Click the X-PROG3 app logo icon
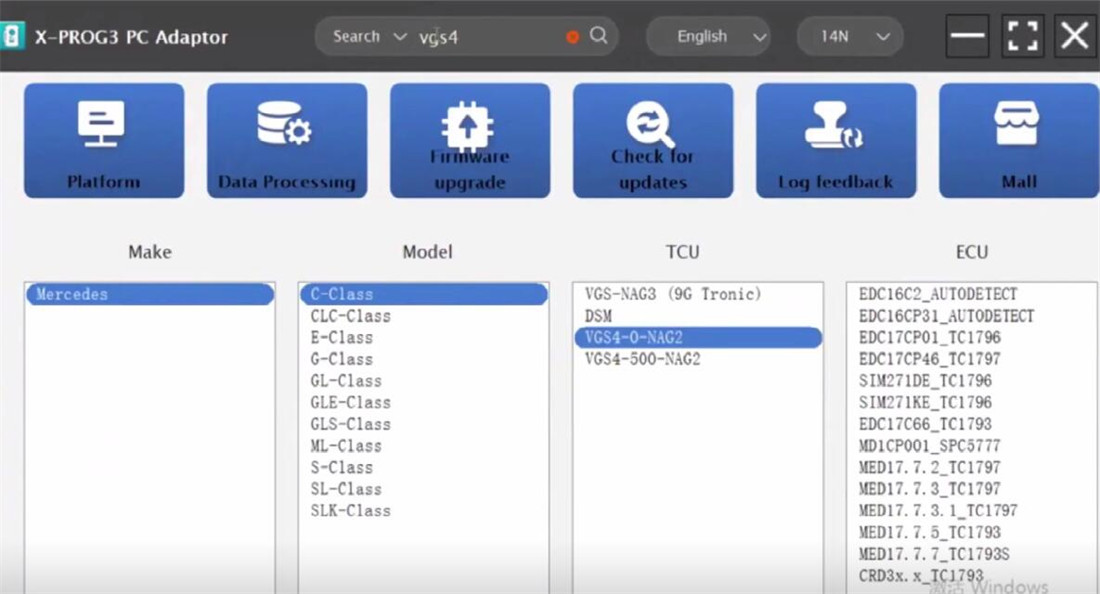The image size is (1100, 594). (x=13, y=37)
